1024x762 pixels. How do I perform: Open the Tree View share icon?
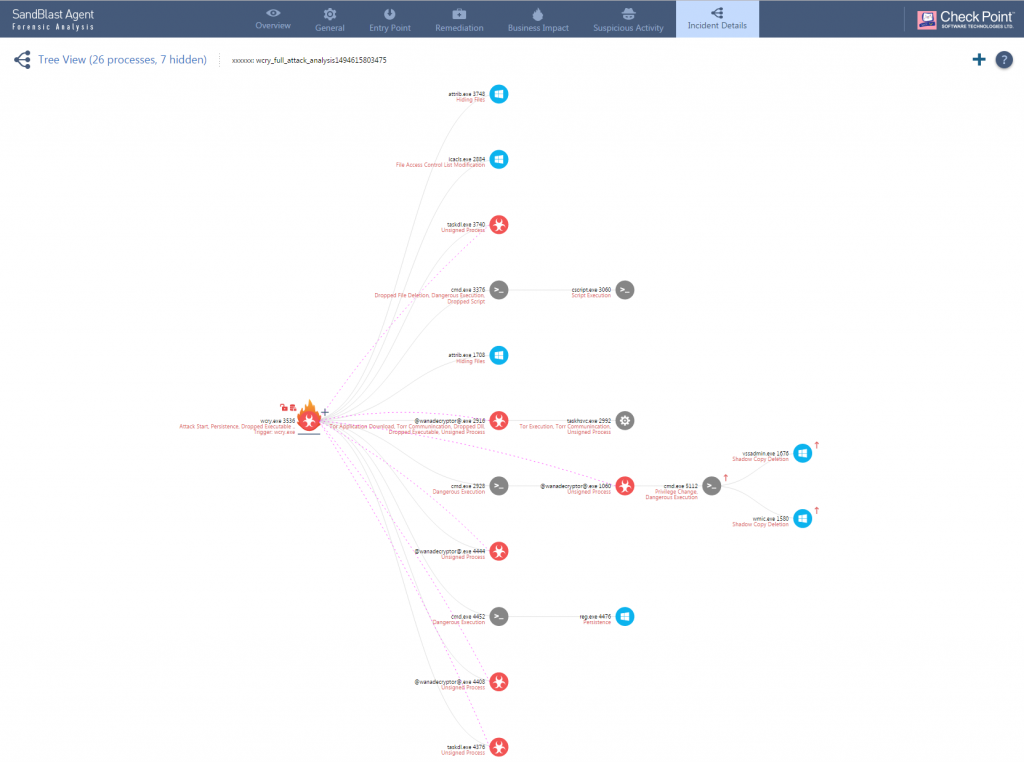(22, 59)
